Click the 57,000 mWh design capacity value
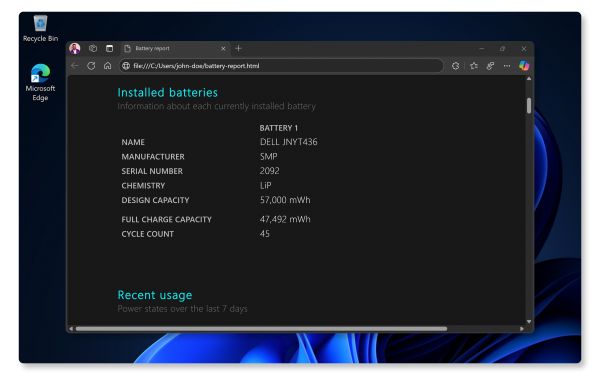Screen dimensions: 600x375 [285, 200]
